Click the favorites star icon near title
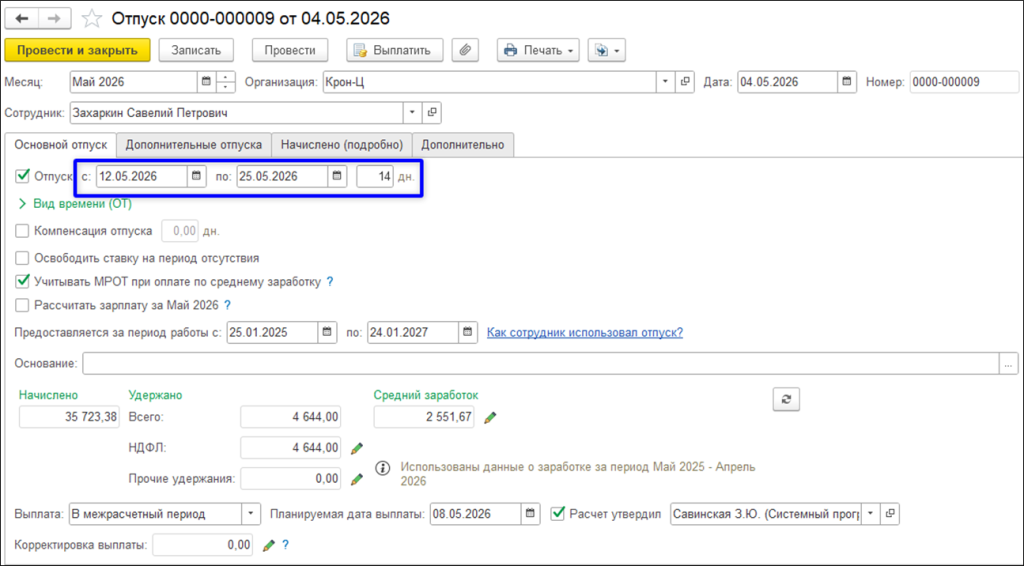This screenshot has height=566, width=1024. [x=91, y=18]
